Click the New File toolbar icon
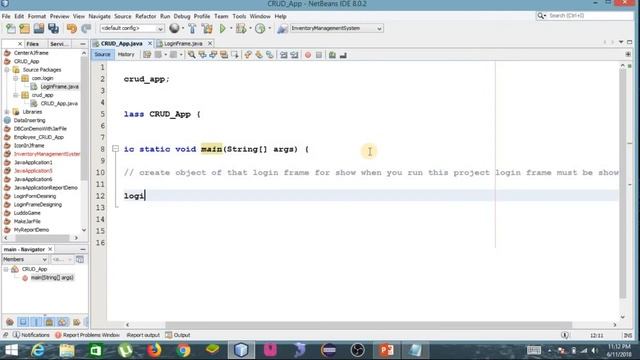Image resolution: width=640 pixels, height=360 pixels. [11, 29]
